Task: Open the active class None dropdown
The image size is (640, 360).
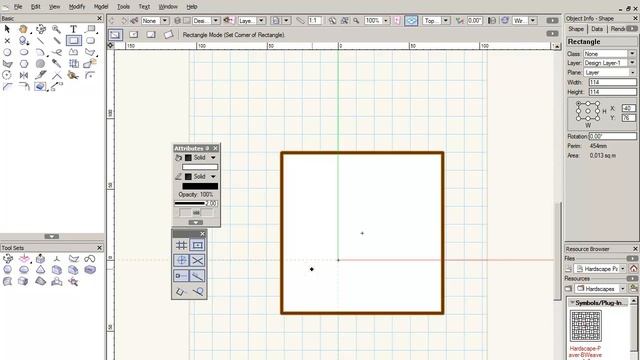Action: pos(164,20)
